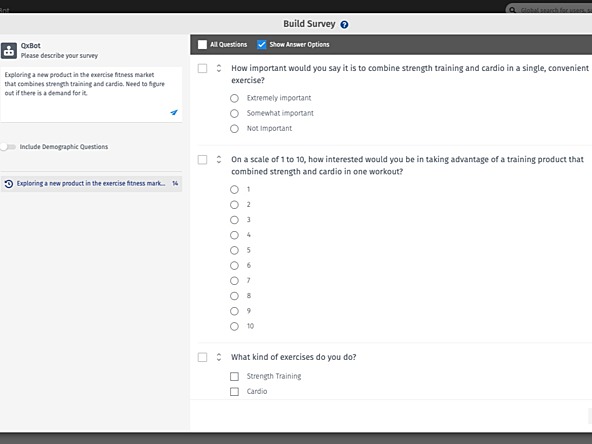Select rating 5 radio button
The image size is (592, 444).
(234, 250)
